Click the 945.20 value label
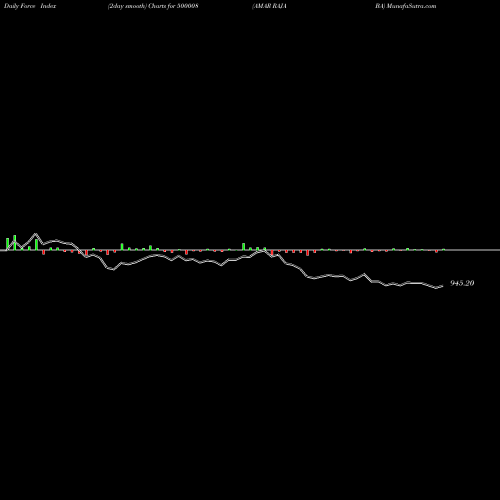Screen dimensions: 500x500 462,283
